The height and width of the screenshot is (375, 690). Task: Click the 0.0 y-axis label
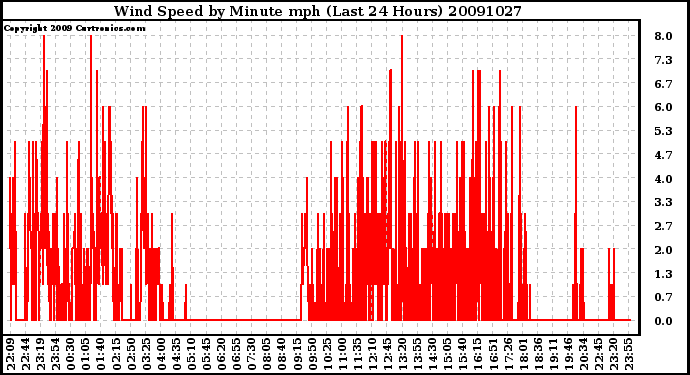pyautogui.click(x=663, y=321)
